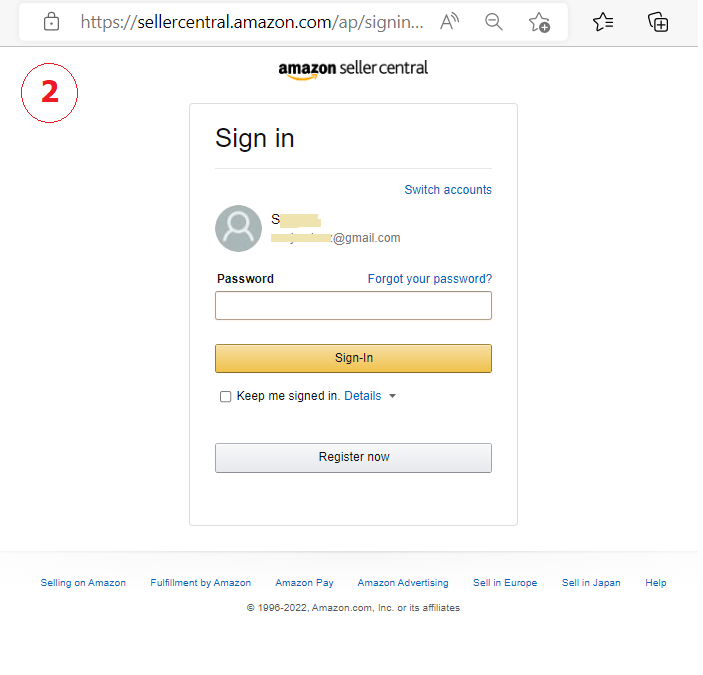Go to Fulfillment by Amazon link

[x=200, y=583]
